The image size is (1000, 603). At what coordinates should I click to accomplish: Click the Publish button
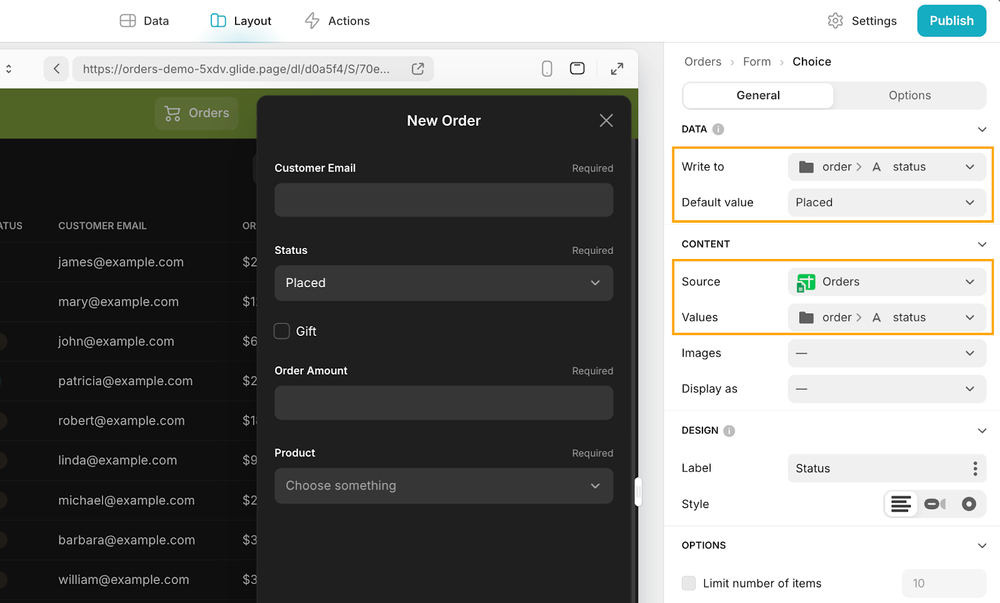click(951, 20)
